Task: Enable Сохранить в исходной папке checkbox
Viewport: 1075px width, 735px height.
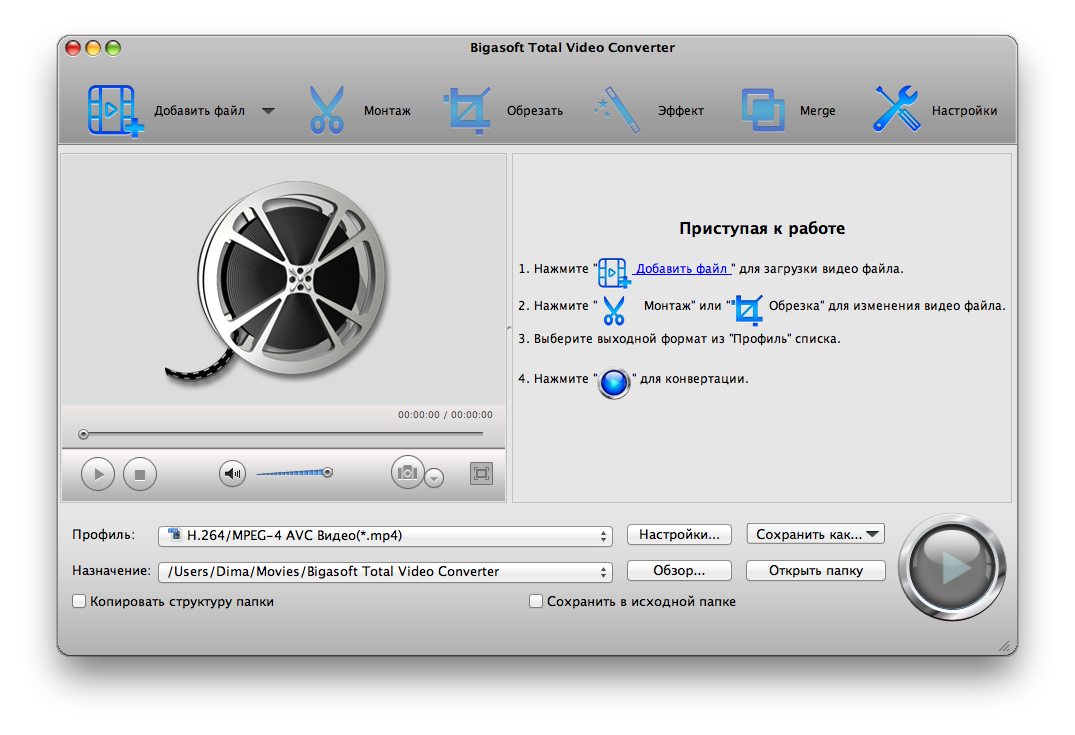Action: point(536,601)
